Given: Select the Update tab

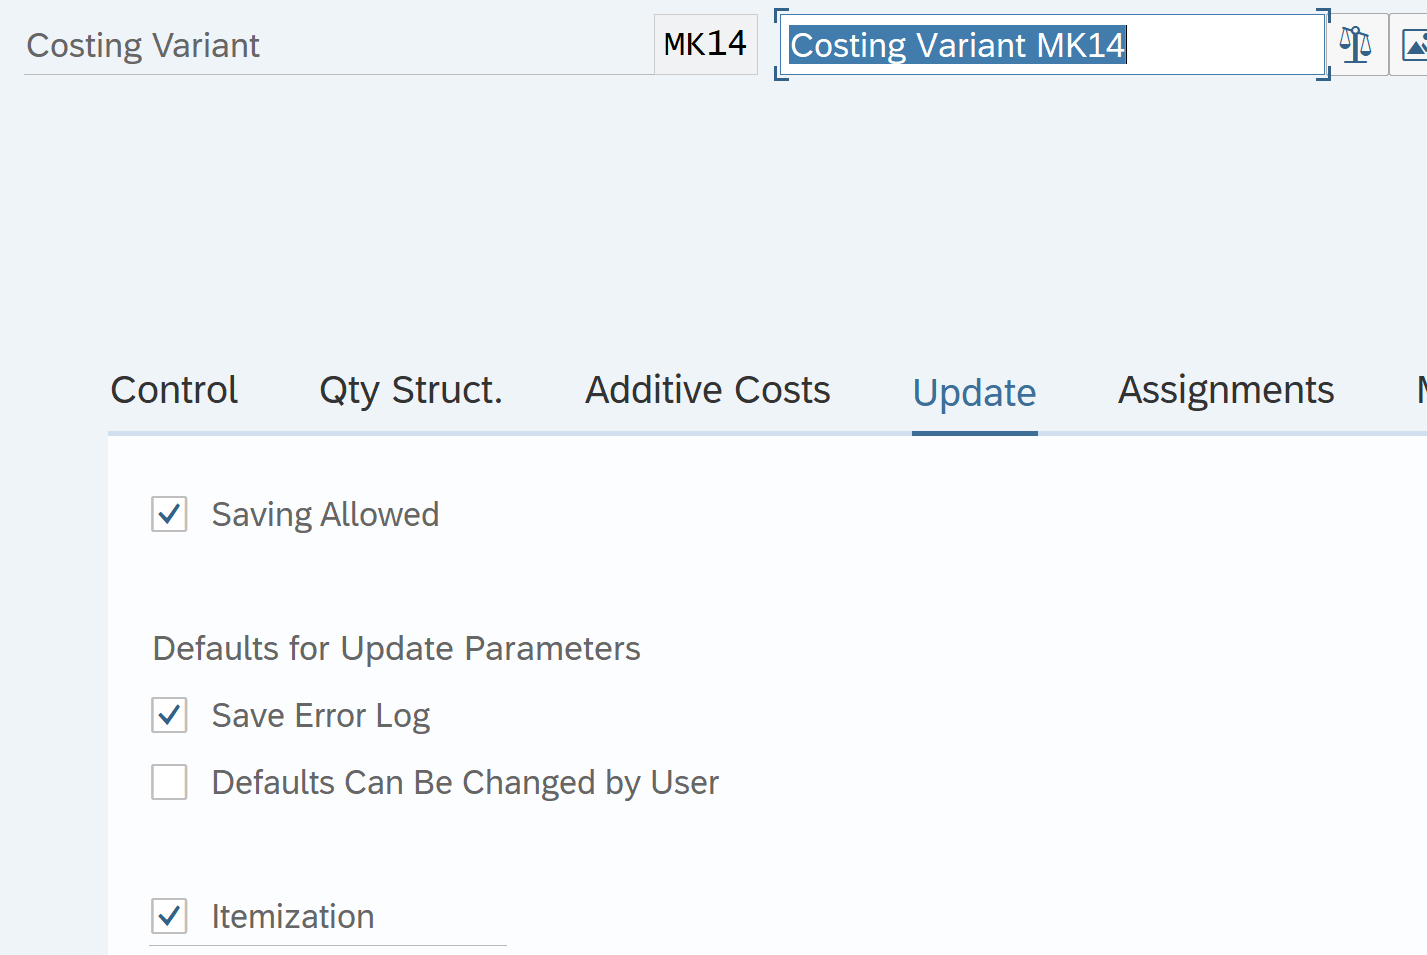Looking at the screenshot, I should [x=974, y=393].
